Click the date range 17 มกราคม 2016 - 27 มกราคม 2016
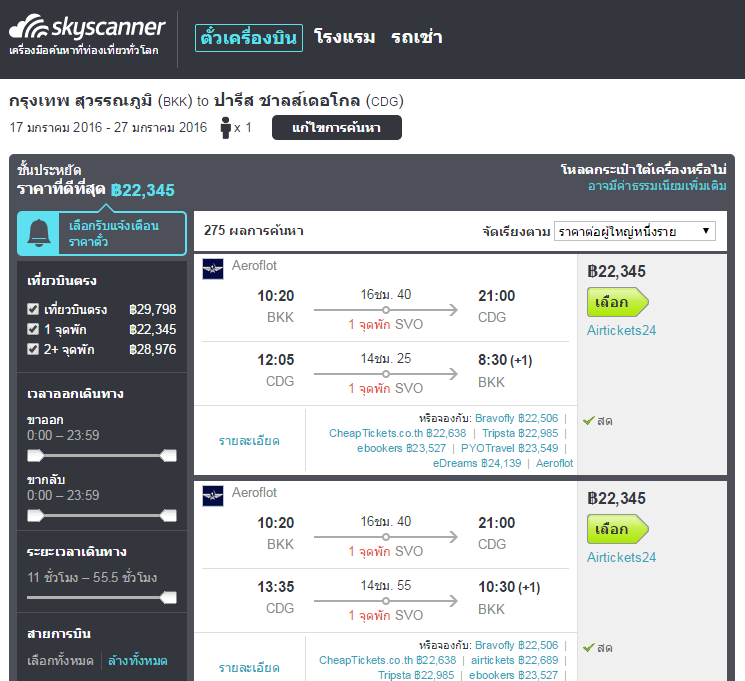 (108, 128)
